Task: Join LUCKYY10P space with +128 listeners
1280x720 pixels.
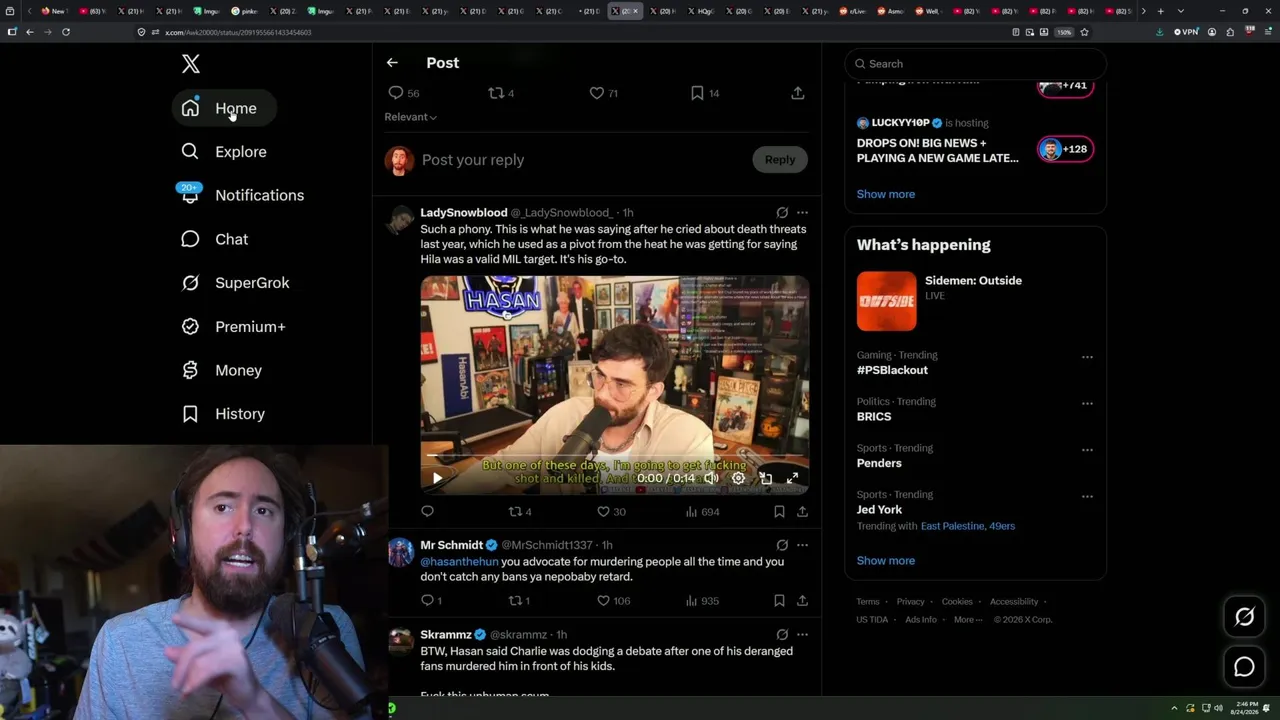Action: [x=1065, y=149]
